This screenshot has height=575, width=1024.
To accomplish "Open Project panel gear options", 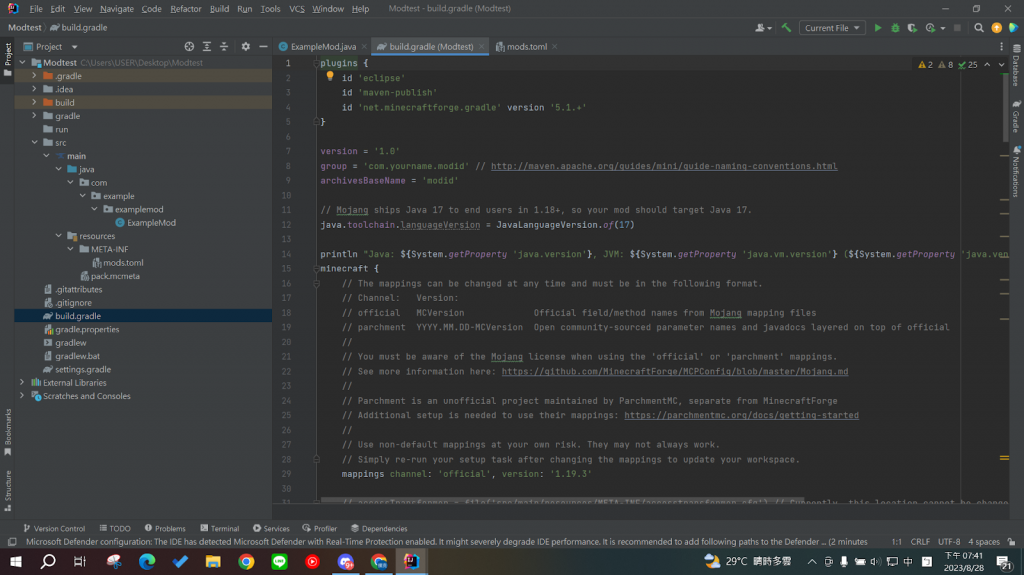I will [x=246, y=46].
